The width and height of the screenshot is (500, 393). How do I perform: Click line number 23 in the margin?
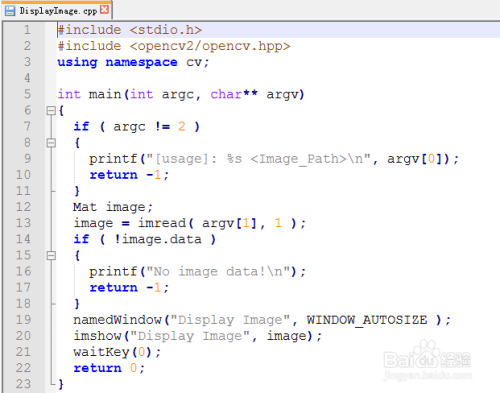coord(23,384)
